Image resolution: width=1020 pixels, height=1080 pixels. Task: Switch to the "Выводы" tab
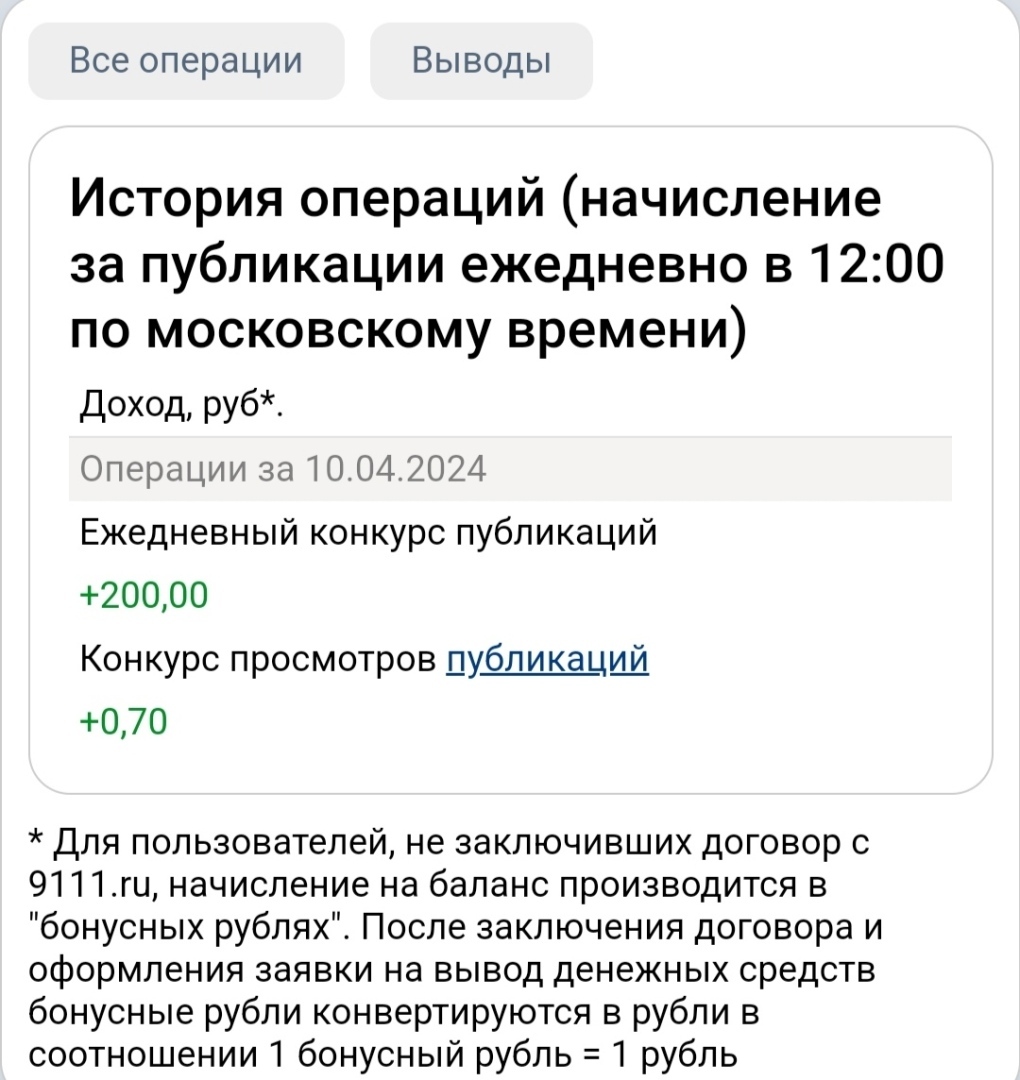click(481, 61)
